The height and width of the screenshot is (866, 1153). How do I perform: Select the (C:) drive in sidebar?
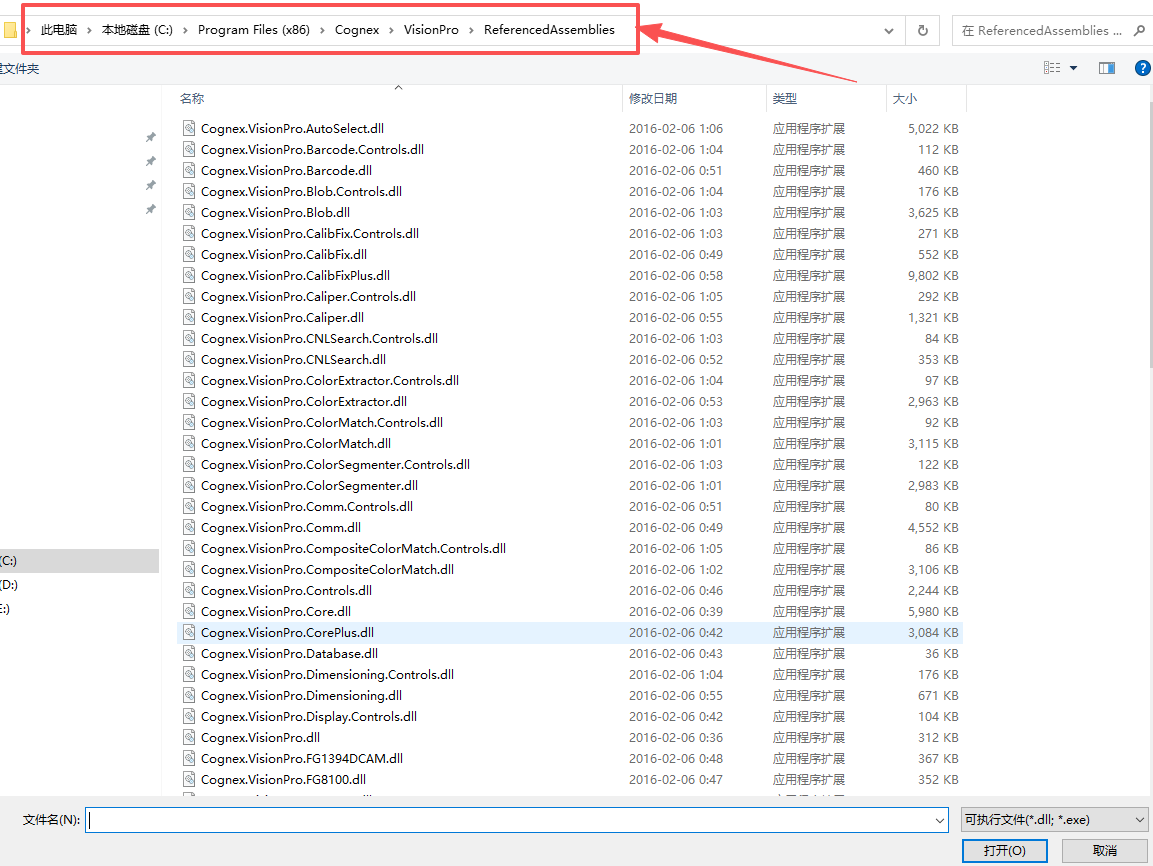click(x=79, y=560)
